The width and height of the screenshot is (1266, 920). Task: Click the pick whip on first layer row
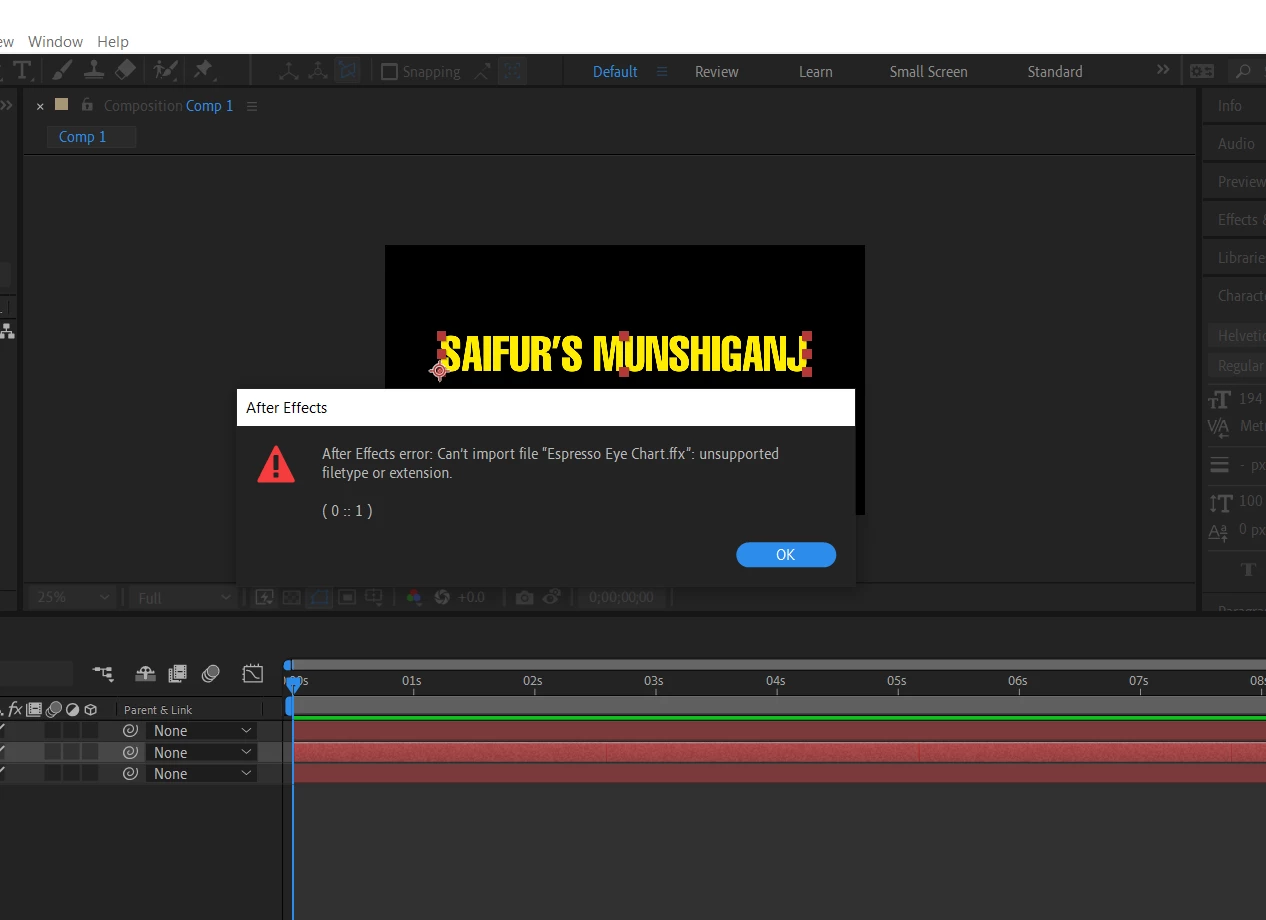click(x=130, y=731)
